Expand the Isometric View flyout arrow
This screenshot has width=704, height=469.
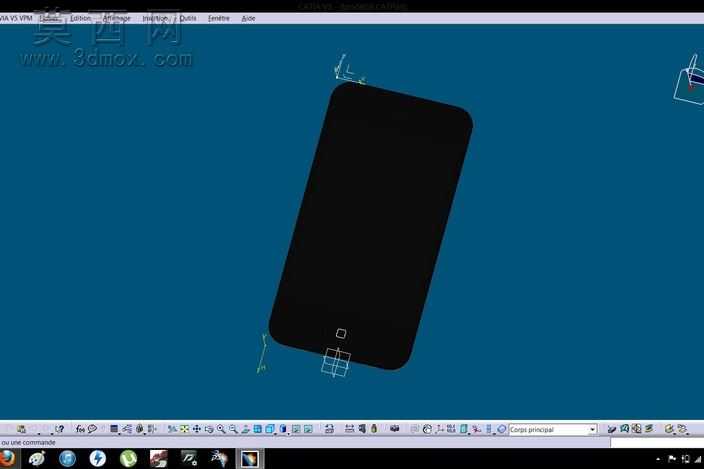pos(275,433)
